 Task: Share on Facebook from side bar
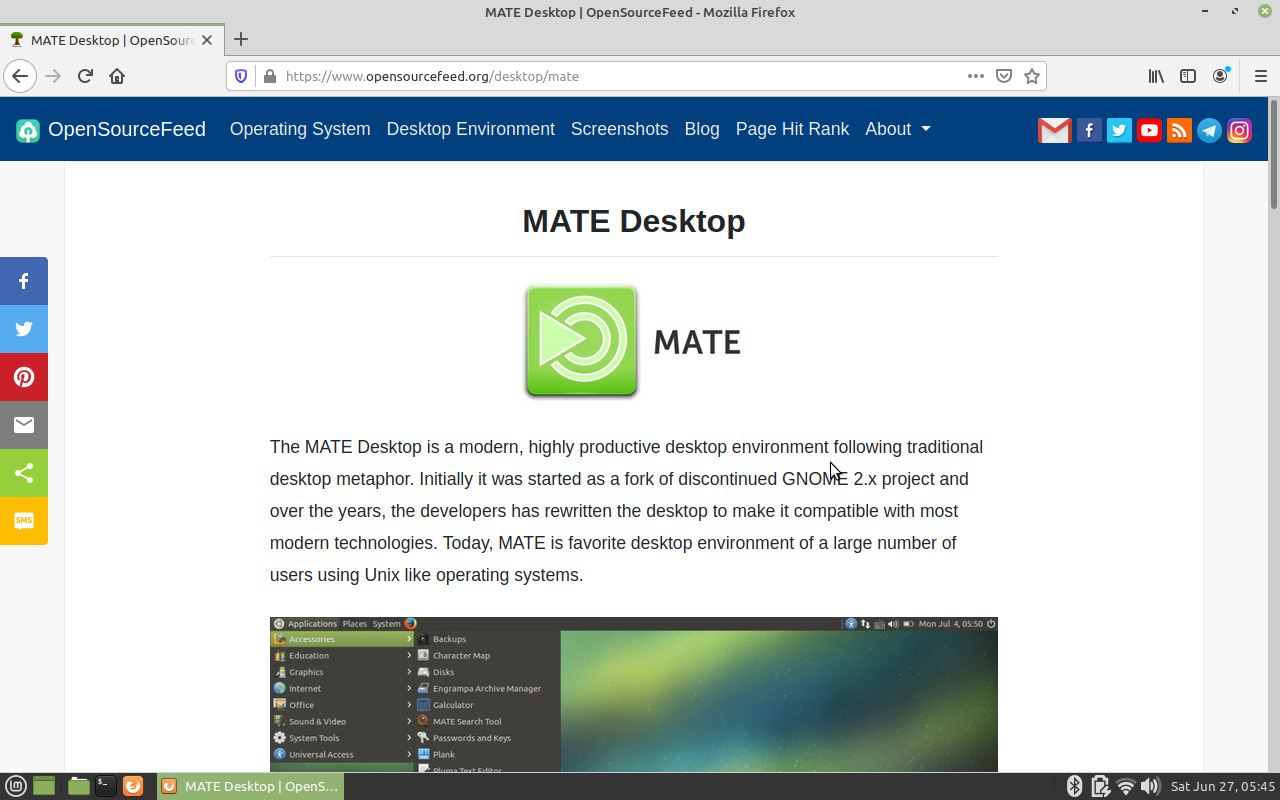tap(24, 281)
